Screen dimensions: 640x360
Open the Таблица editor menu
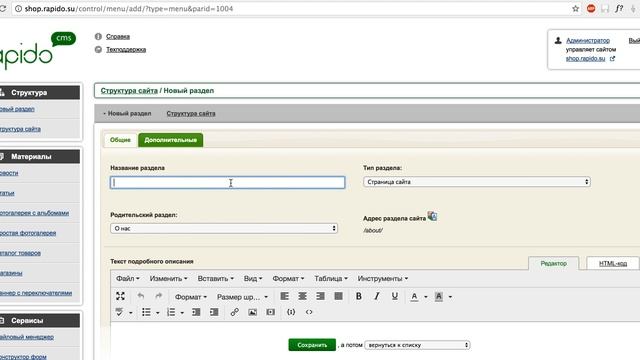coord(331,278)
